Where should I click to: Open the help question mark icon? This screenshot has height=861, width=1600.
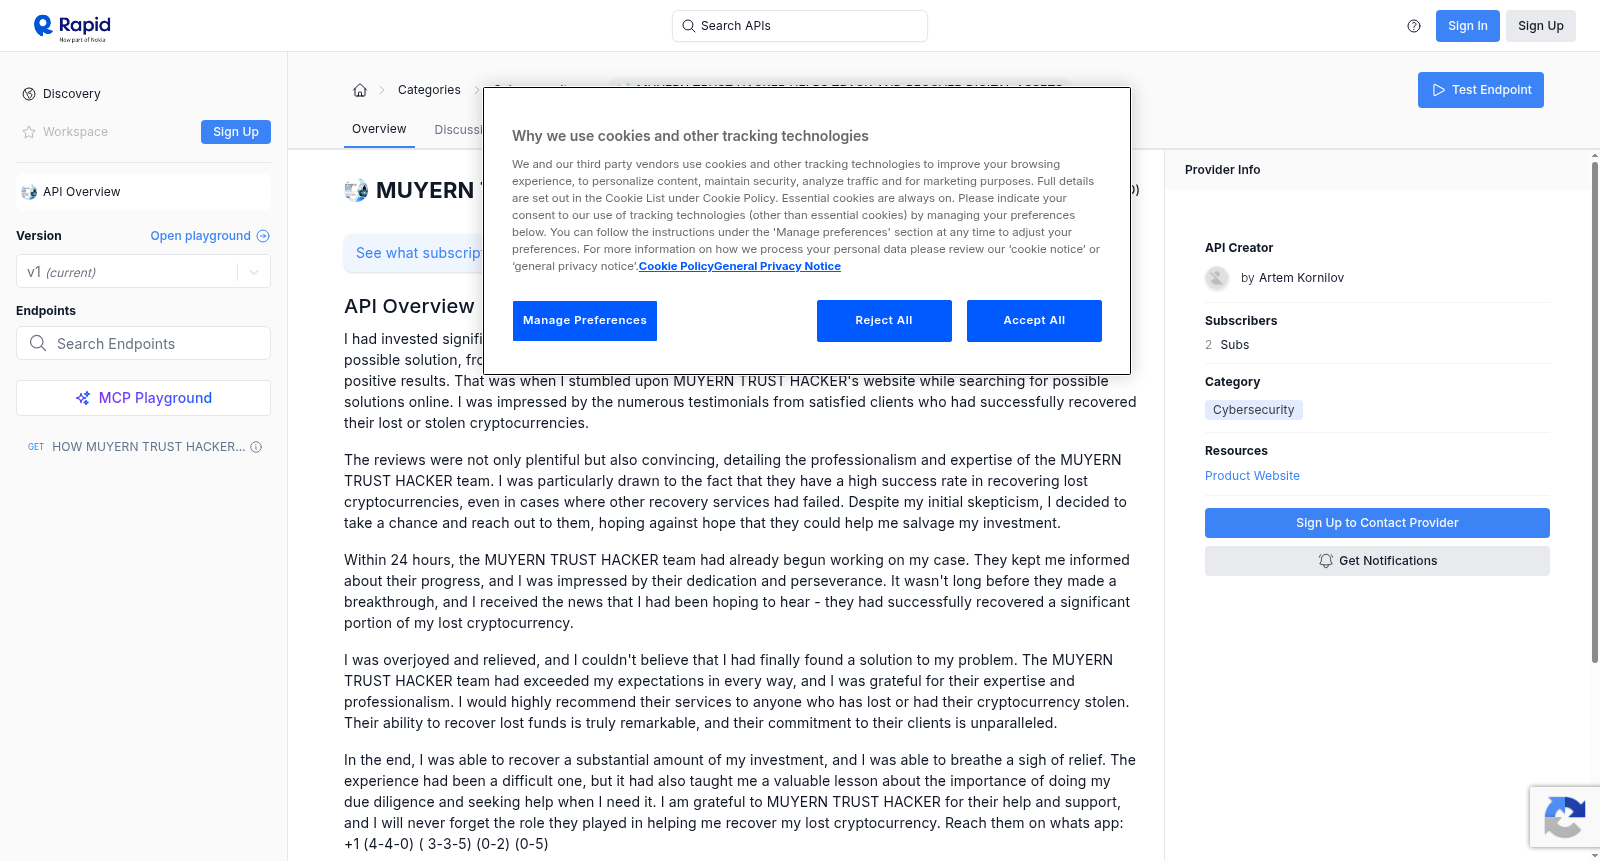(1414, 26)
